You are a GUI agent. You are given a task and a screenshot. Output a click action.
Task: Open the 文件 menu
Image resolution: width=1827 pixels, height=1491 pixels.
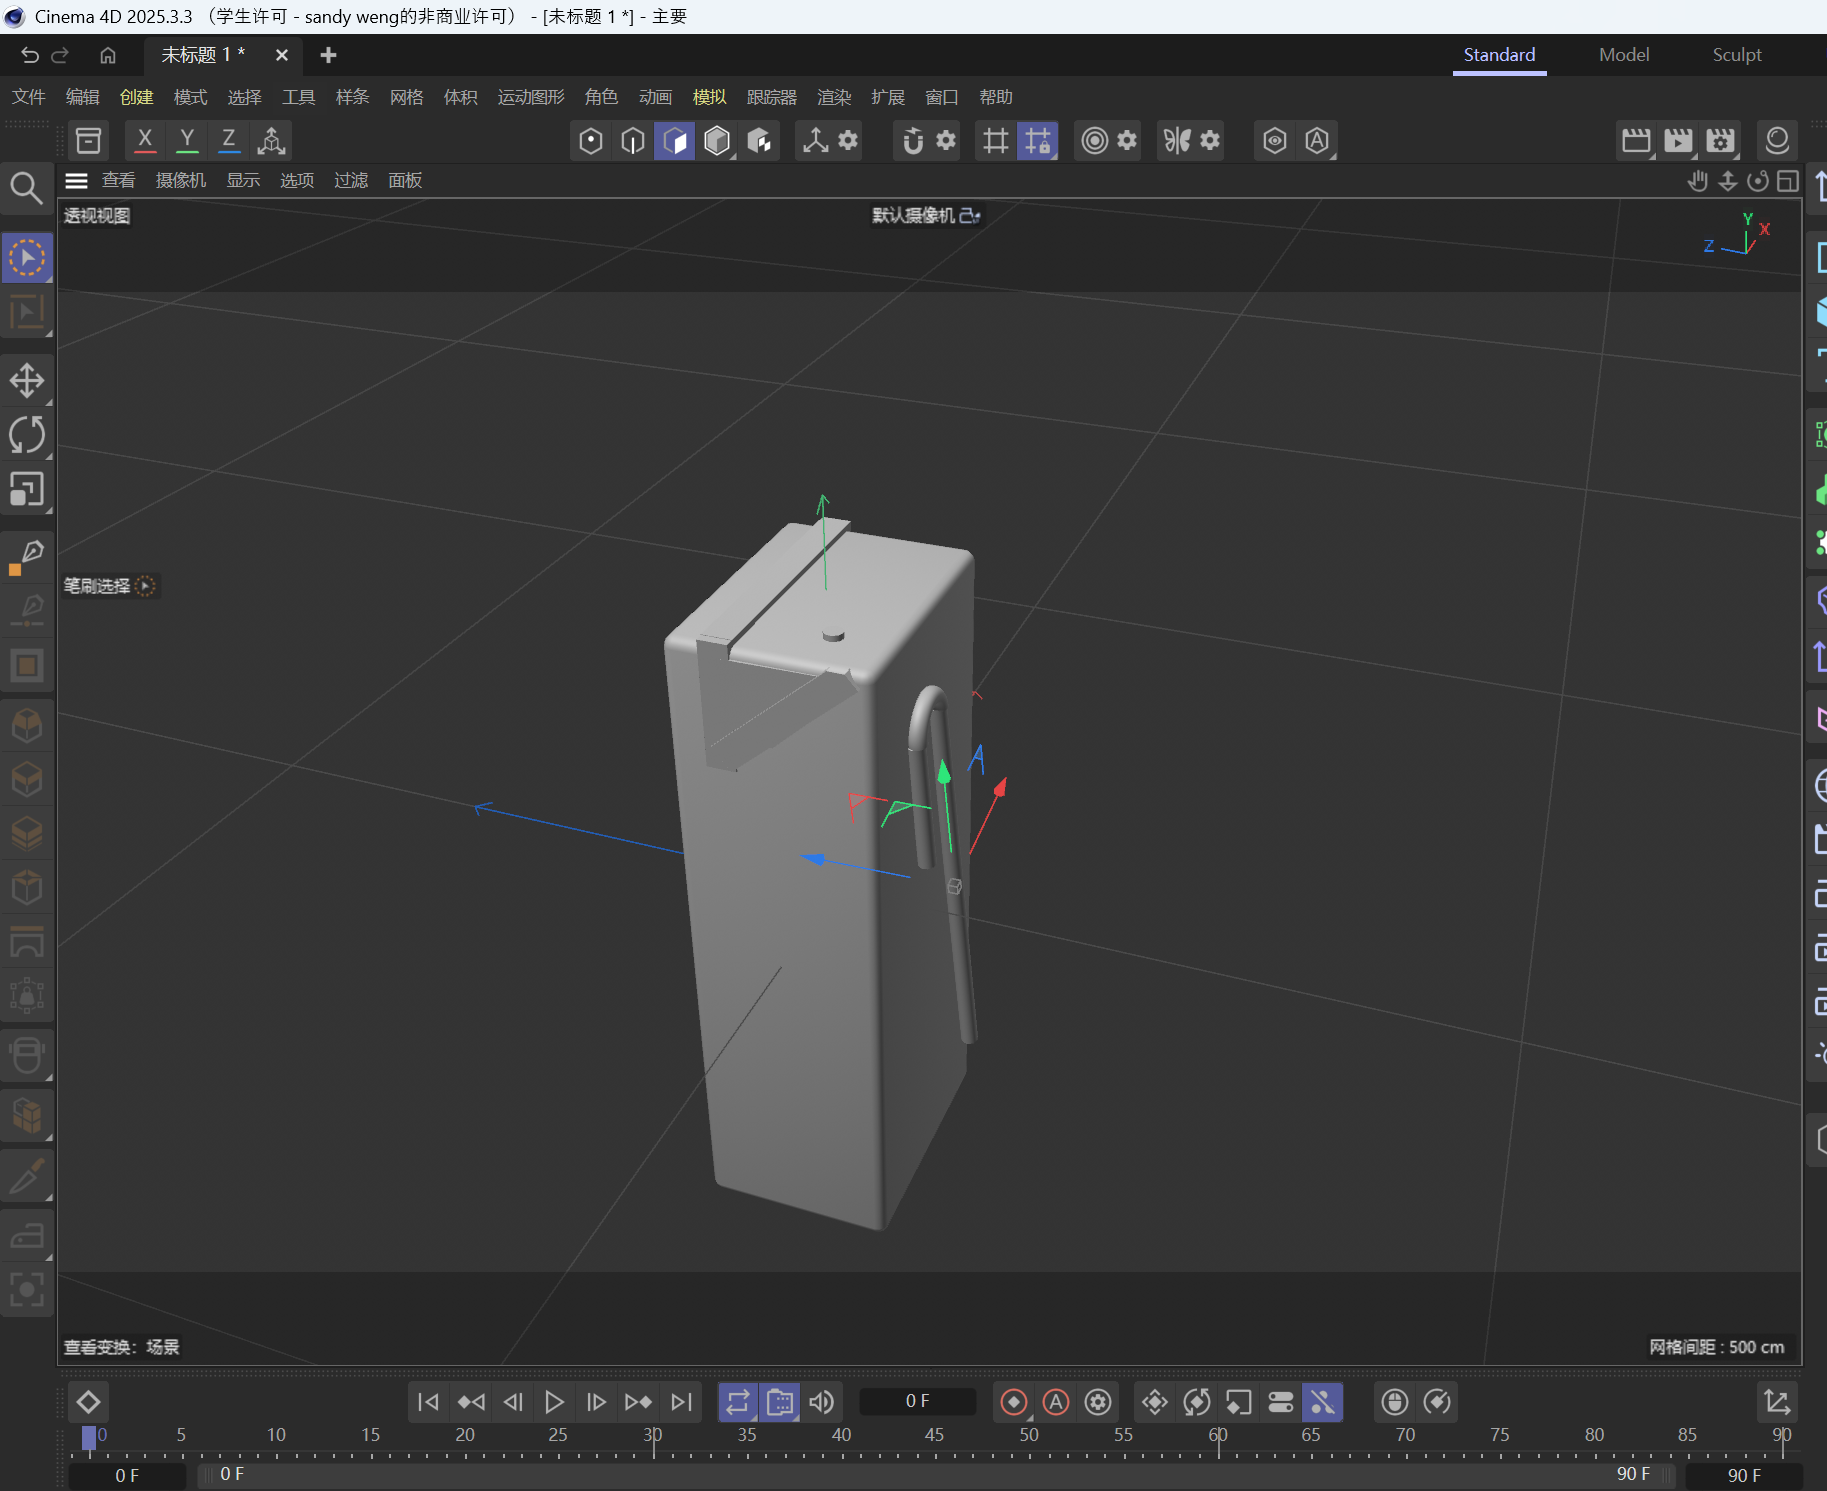pos(29,97)
